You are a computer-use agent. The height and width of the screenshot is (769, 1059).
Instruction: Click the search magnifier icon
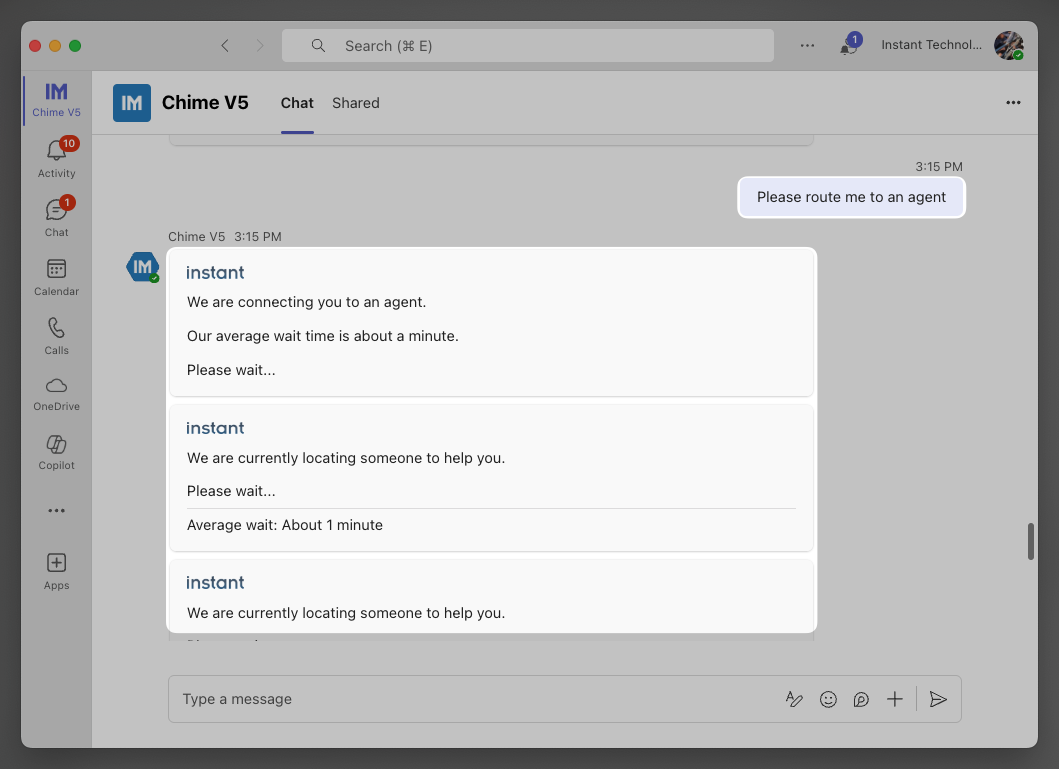pyautogui.click(x=317, y=45)
